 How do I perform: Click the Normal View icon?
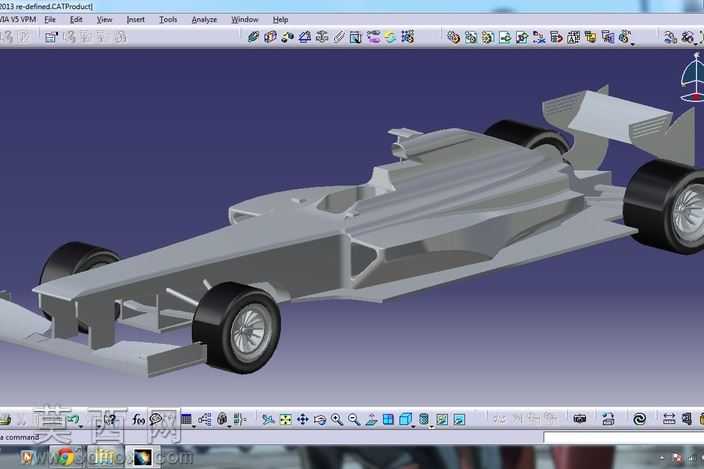pos(371,420)
